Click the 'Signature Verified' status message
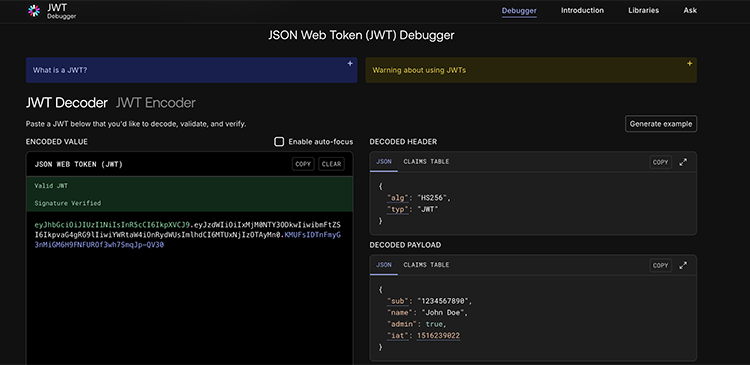Viewport: 750px width, 365px height. coord(67,203)
